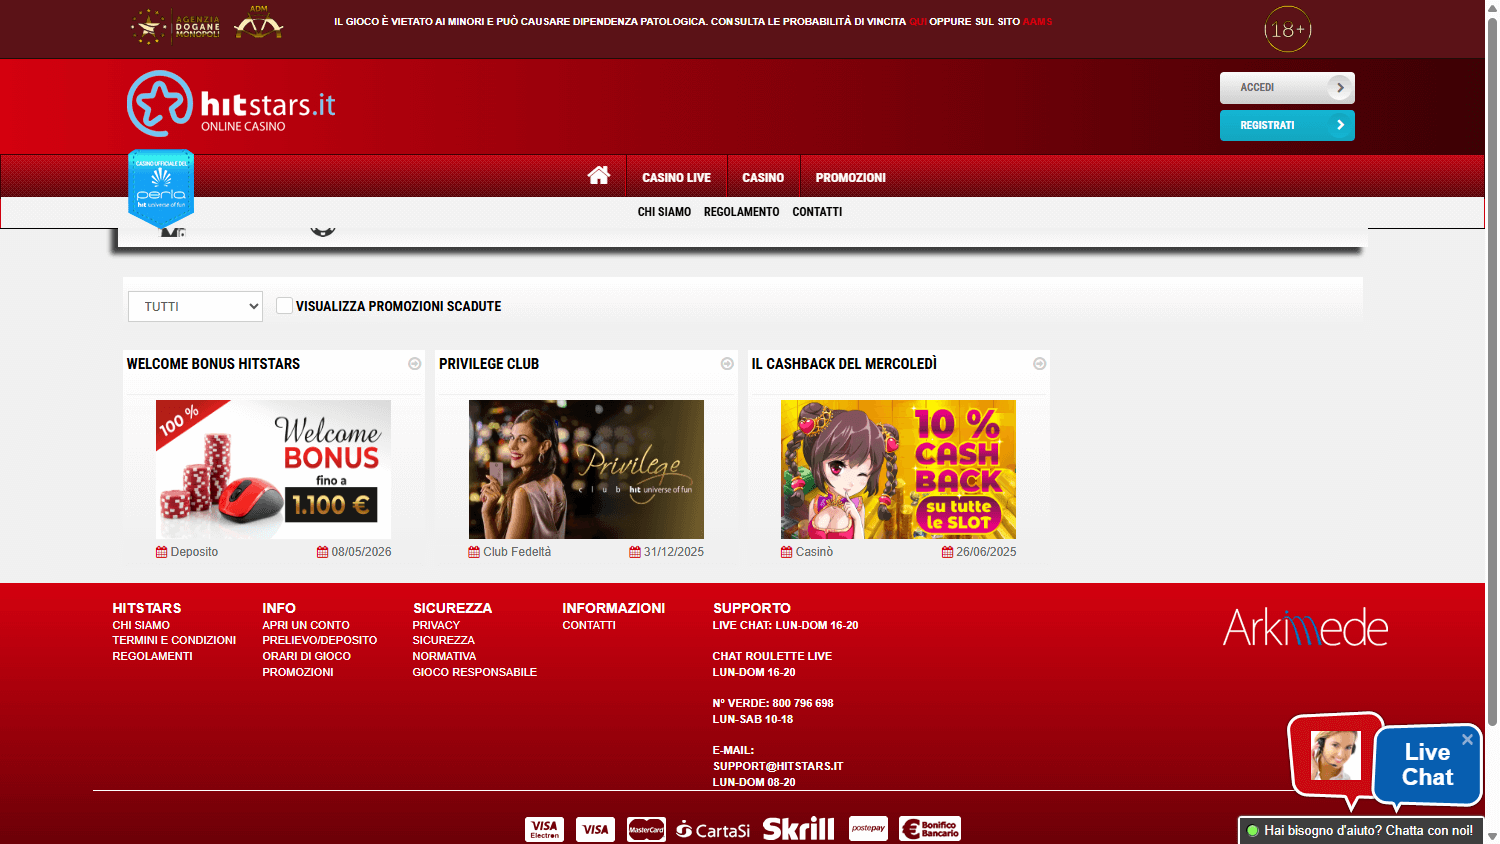This screenshot has width=1500, height=844.
Task: Expand Il Cashback del Mercoledì arrow icon
Action: [x=1039, y=364]
